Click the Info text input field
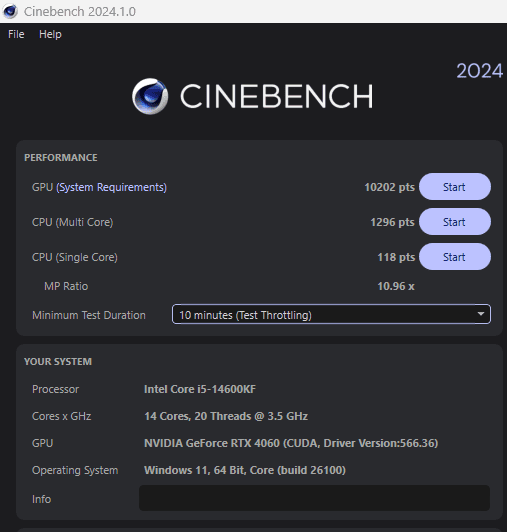 pyautogui.click(x=314, y=498)
